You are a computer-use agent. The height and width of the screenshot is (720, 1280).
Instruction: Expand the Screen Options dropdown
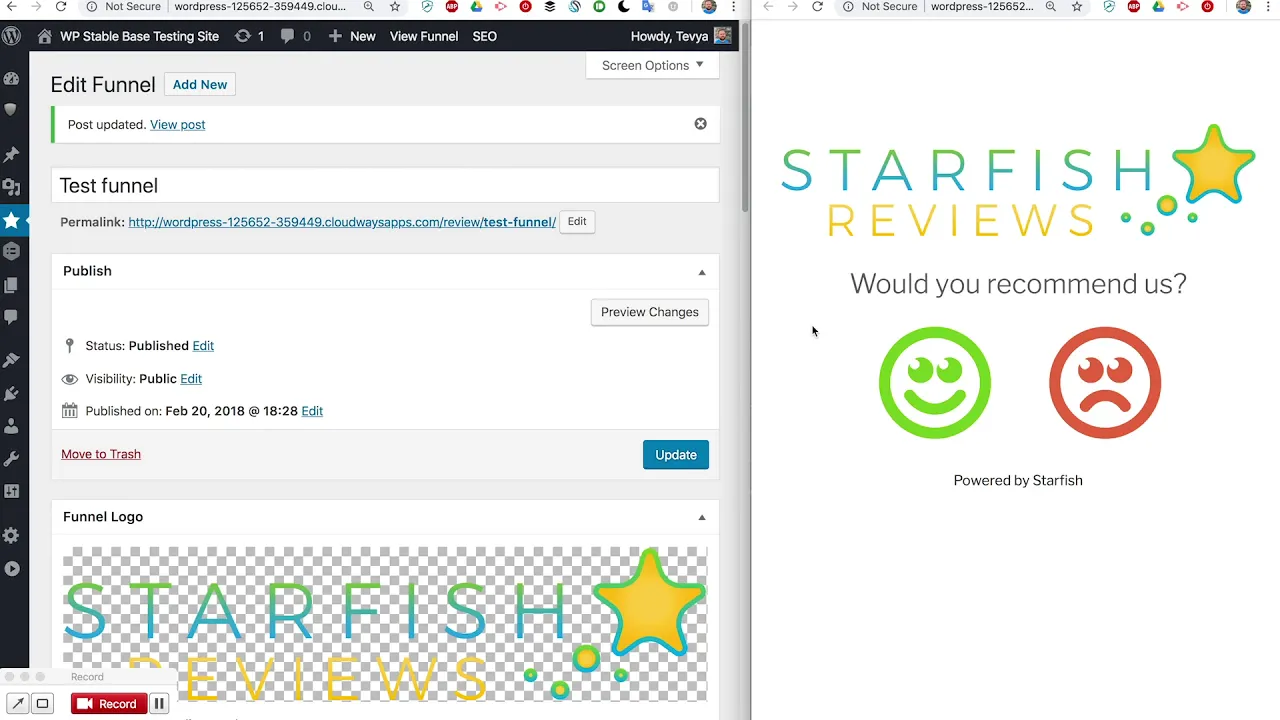(x=652, y=65)
